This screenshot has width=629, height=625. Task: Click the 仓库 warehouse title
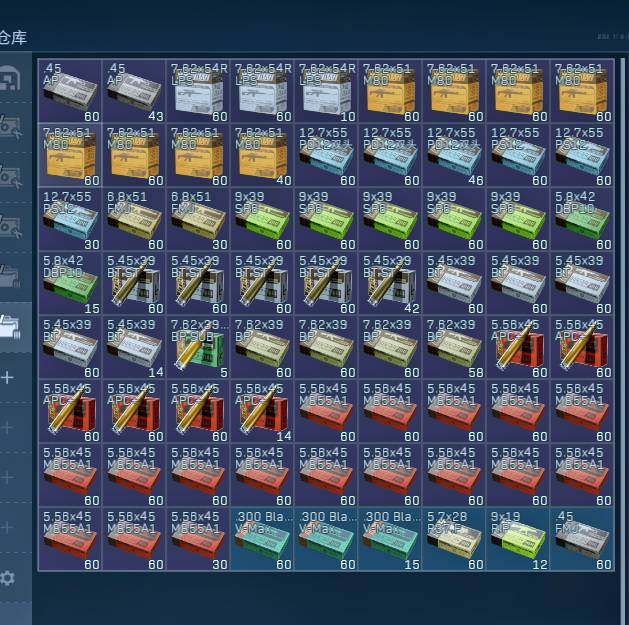(13, 38)
